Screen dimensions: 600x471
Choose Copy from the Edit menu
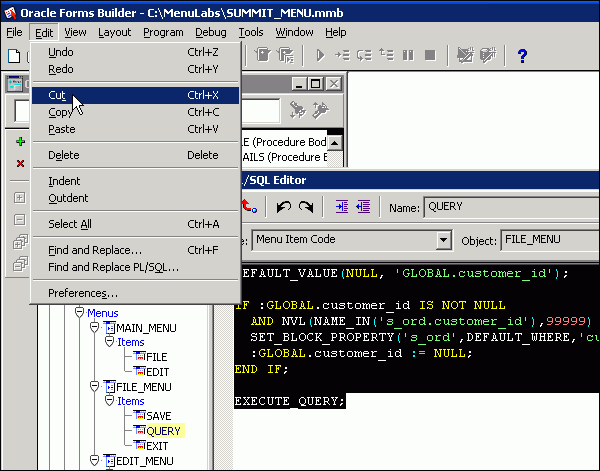tap(135, 112)
